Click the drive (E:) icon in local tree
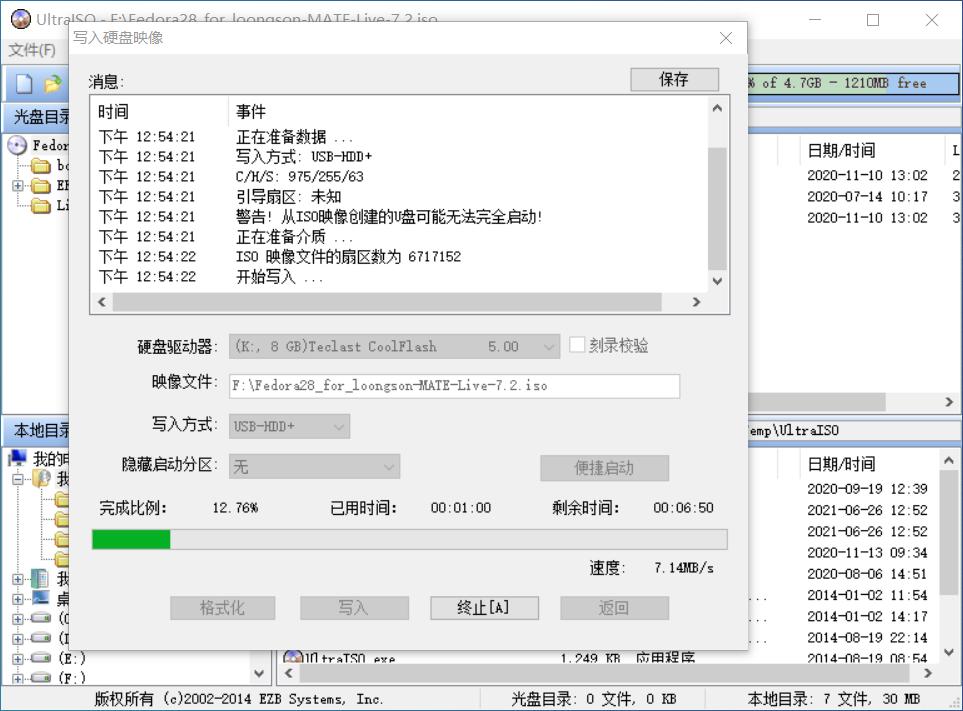This screenshot has width=963, height=711. pyautogui.click(x=39, y=658)
